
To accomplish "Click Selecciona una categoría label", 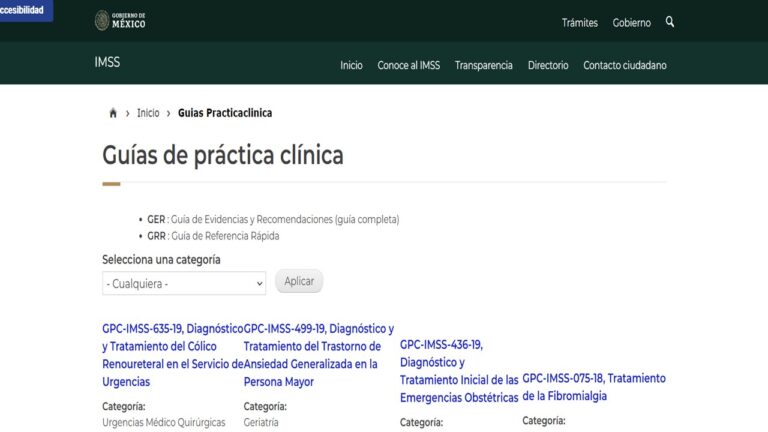I will pyautogui.click(x=161, y=260).
